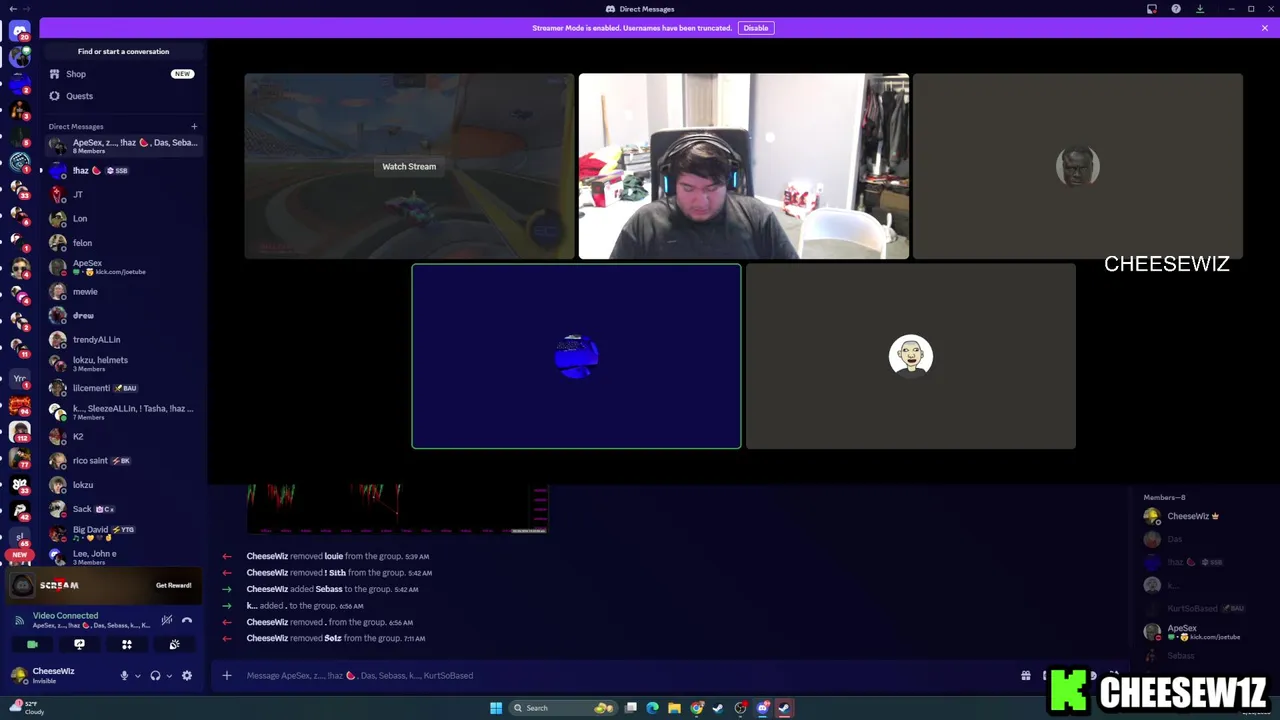1280x720 pixels.
Task: Open direct message with felon
Action: 122,242
